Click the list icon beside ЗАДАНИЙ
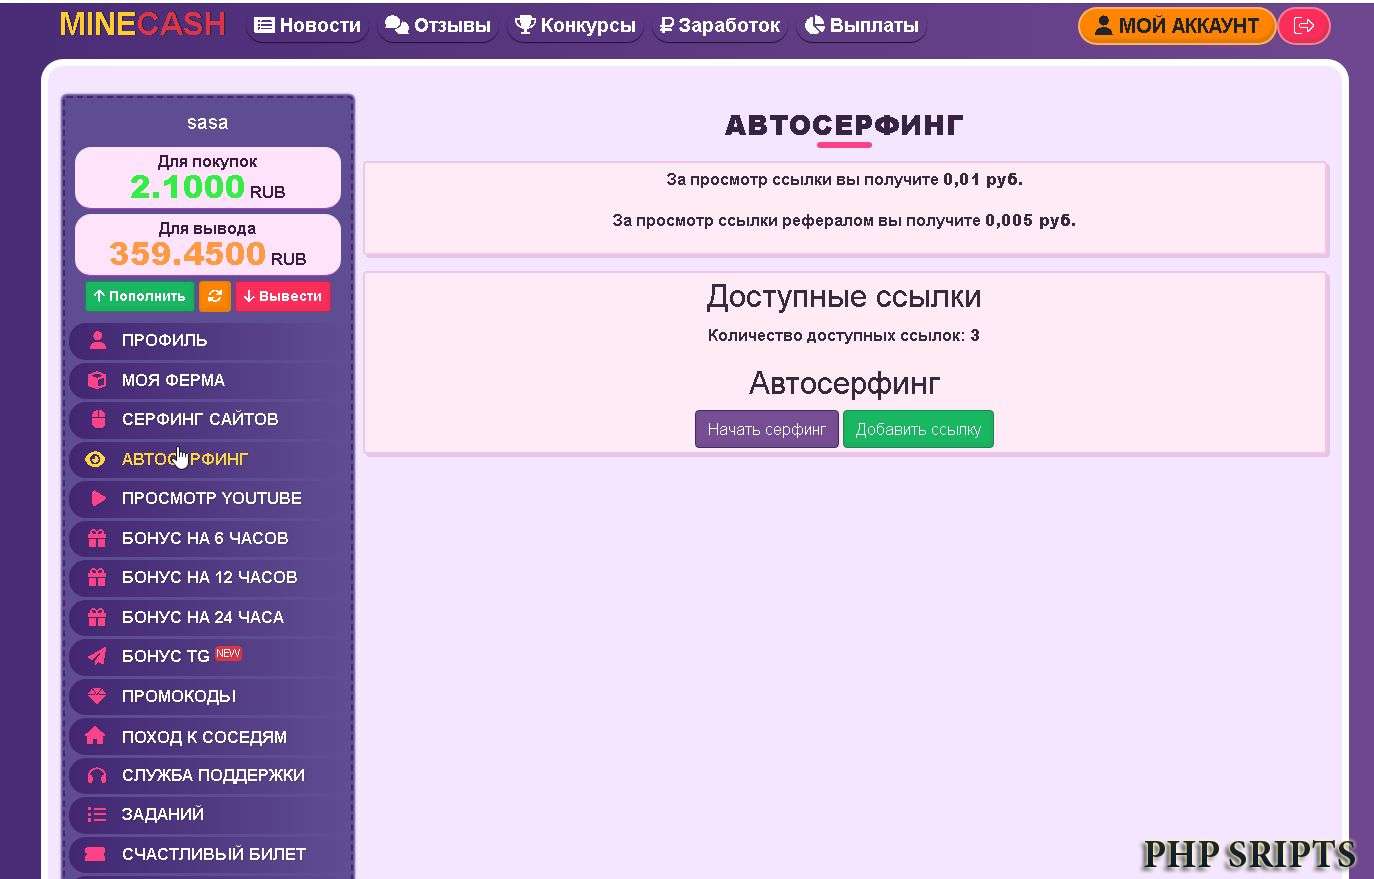The image size is (1374, 879). [x=95, y=814]
